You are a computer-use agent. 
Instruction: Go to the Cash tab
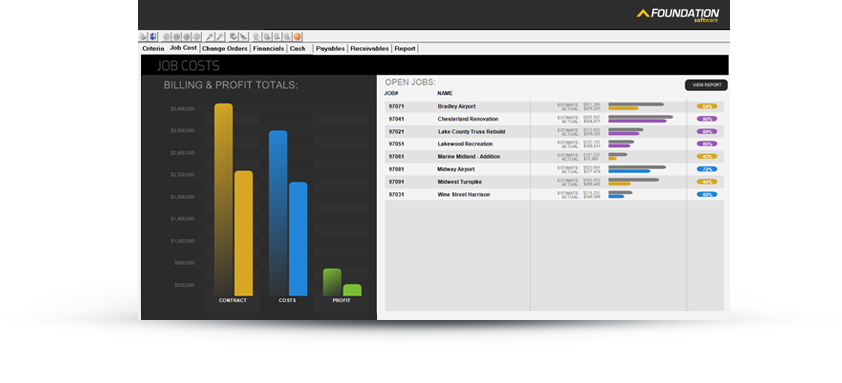coord(297,48)
